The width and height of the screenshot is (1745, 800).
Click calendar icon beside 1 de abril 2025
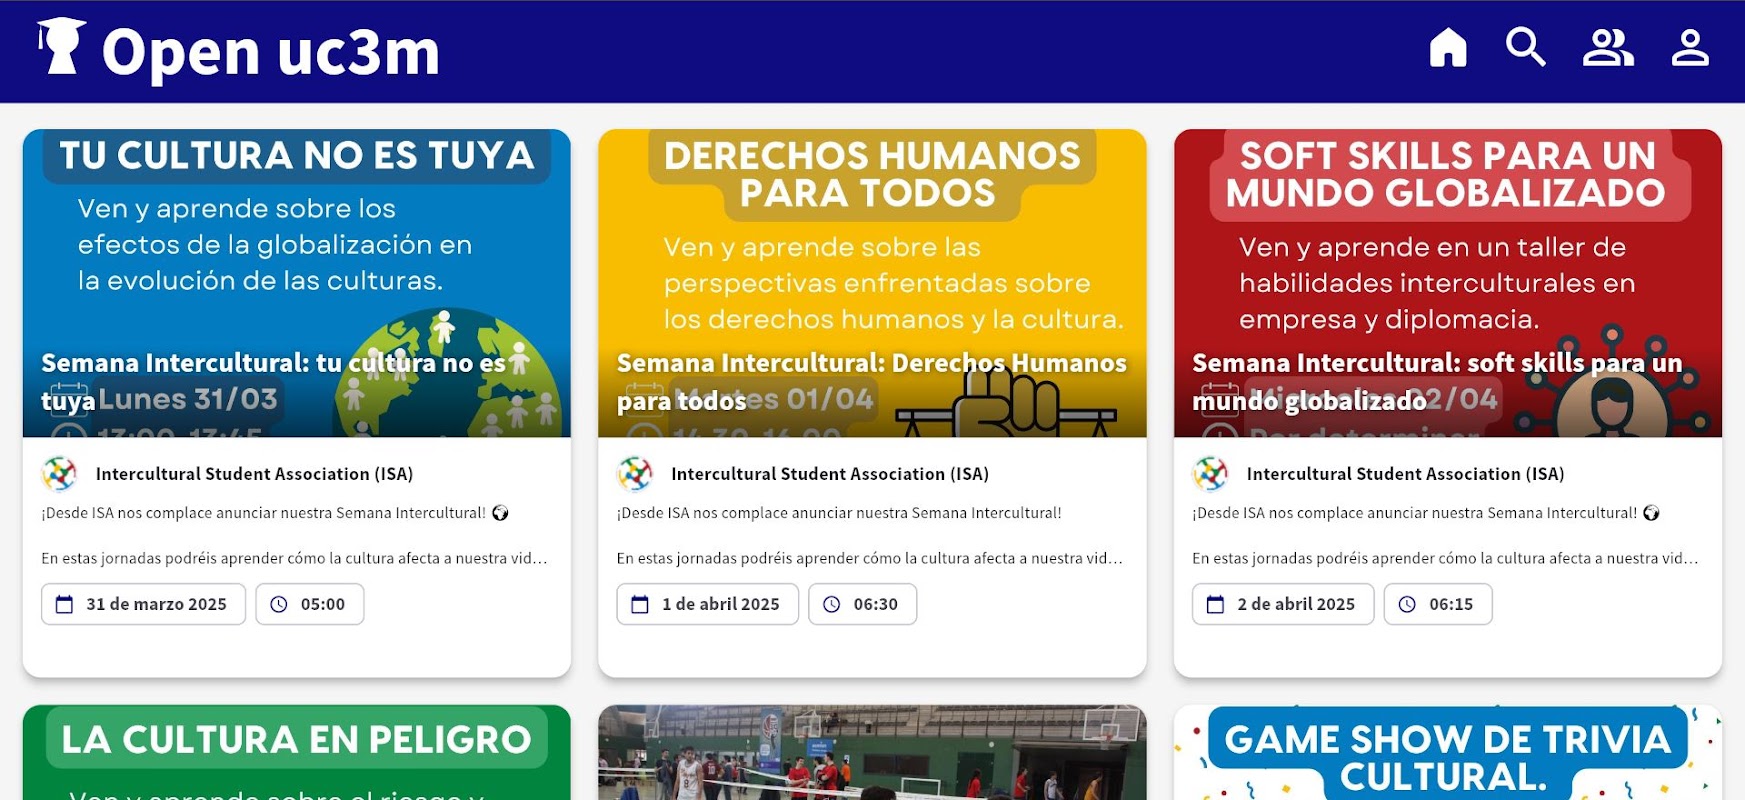(640, 604)
